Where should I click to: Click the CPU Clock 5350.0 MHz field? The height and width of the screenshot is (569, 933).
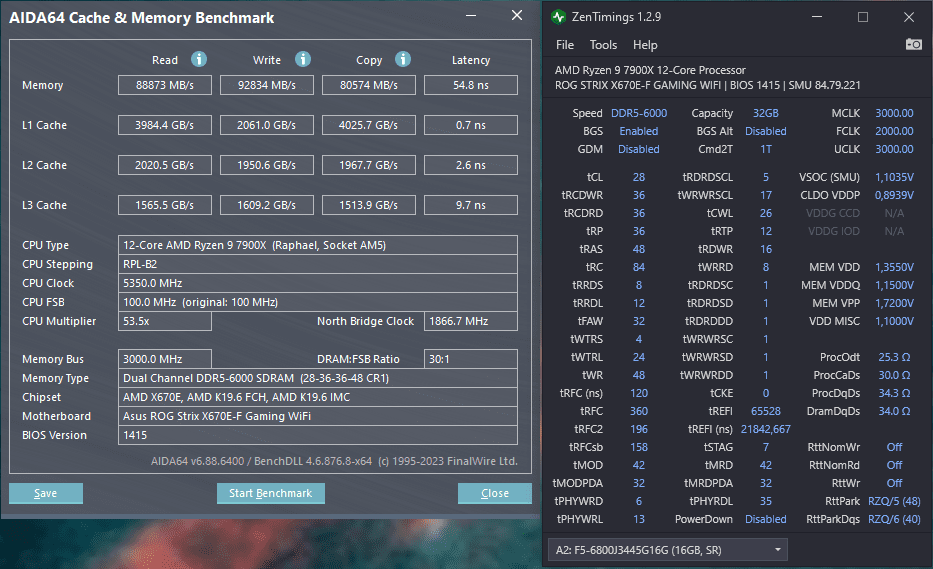(x=318, y=283)
